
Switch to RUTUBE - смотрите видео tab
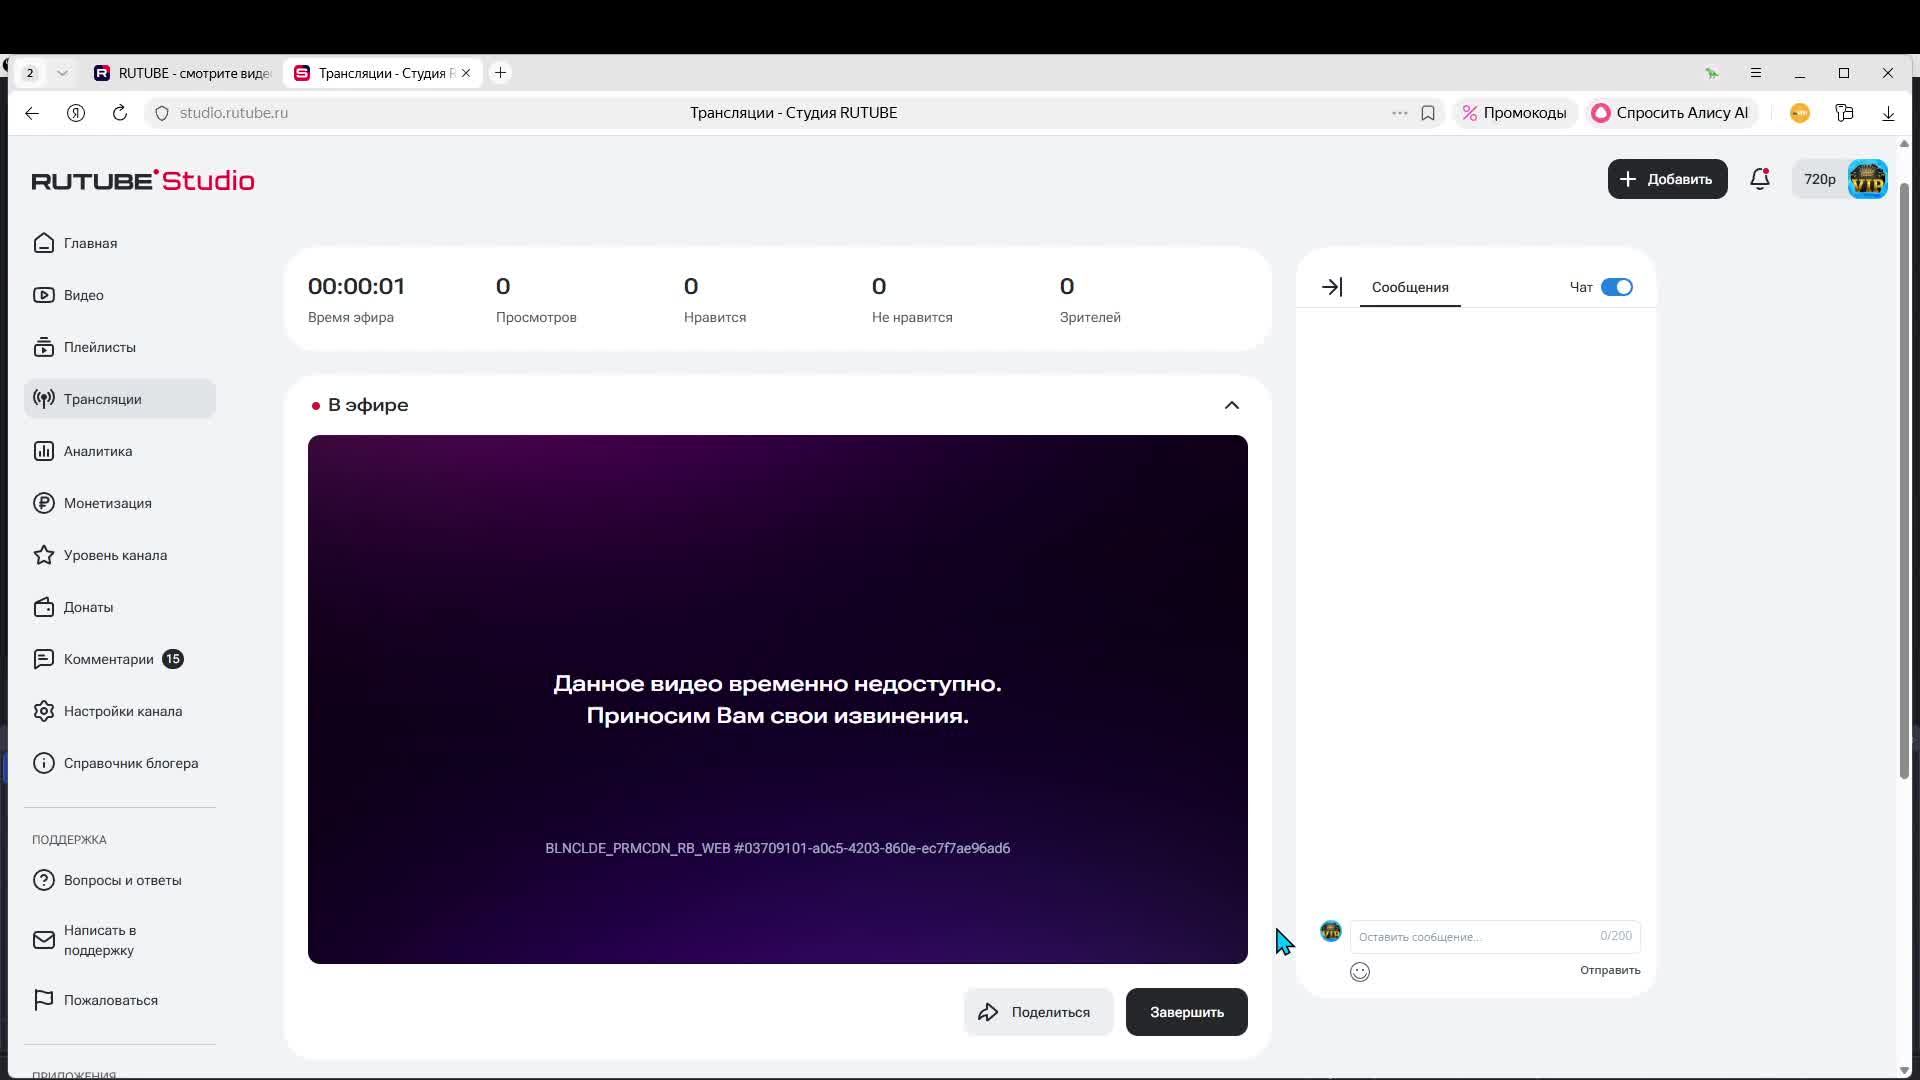[182, 73]
